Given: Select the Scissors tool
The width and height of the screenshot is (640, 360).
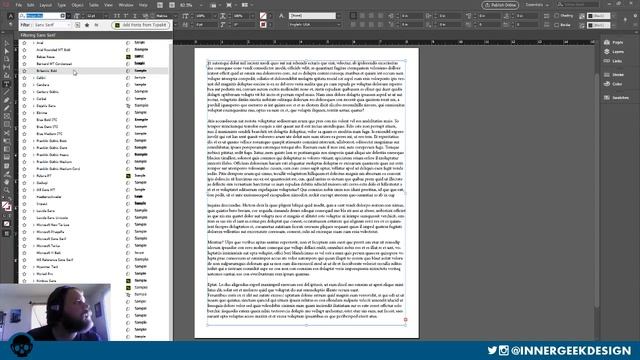Looking at the screenshot, I should coord(7,133).
